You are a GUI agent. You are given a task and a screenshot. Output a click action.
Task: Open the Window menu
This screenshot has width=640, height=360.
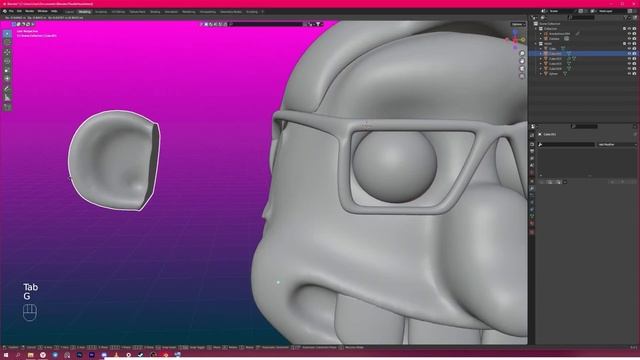42,11
